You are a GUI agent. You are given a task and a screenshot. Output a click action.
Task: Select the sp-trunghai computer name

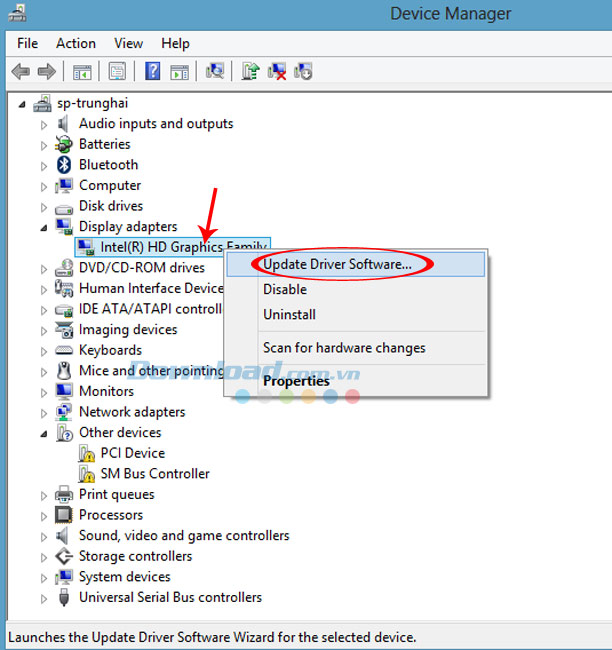coord(92,103)
